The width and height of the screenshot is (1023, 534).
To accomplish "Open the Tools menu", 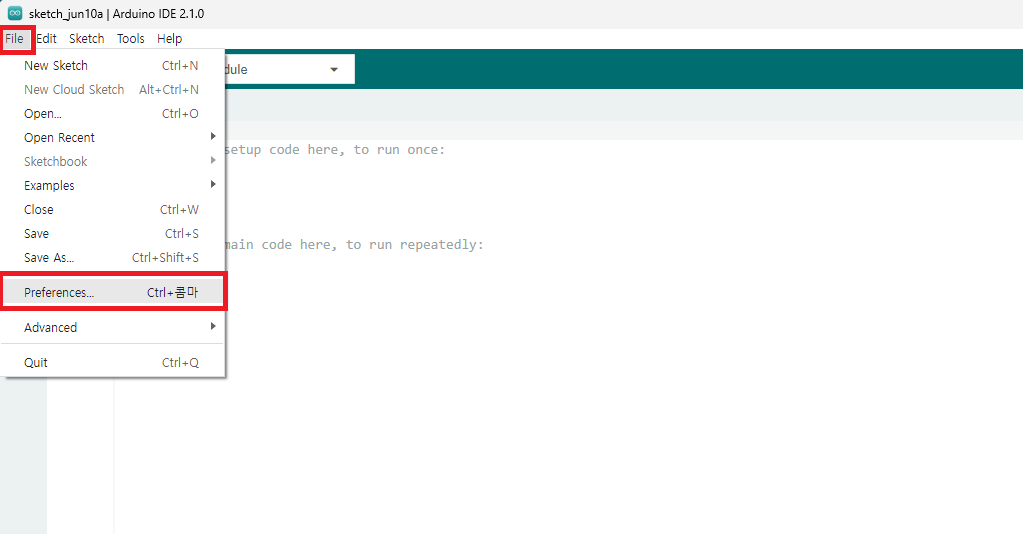I will [x=130, y=39].
